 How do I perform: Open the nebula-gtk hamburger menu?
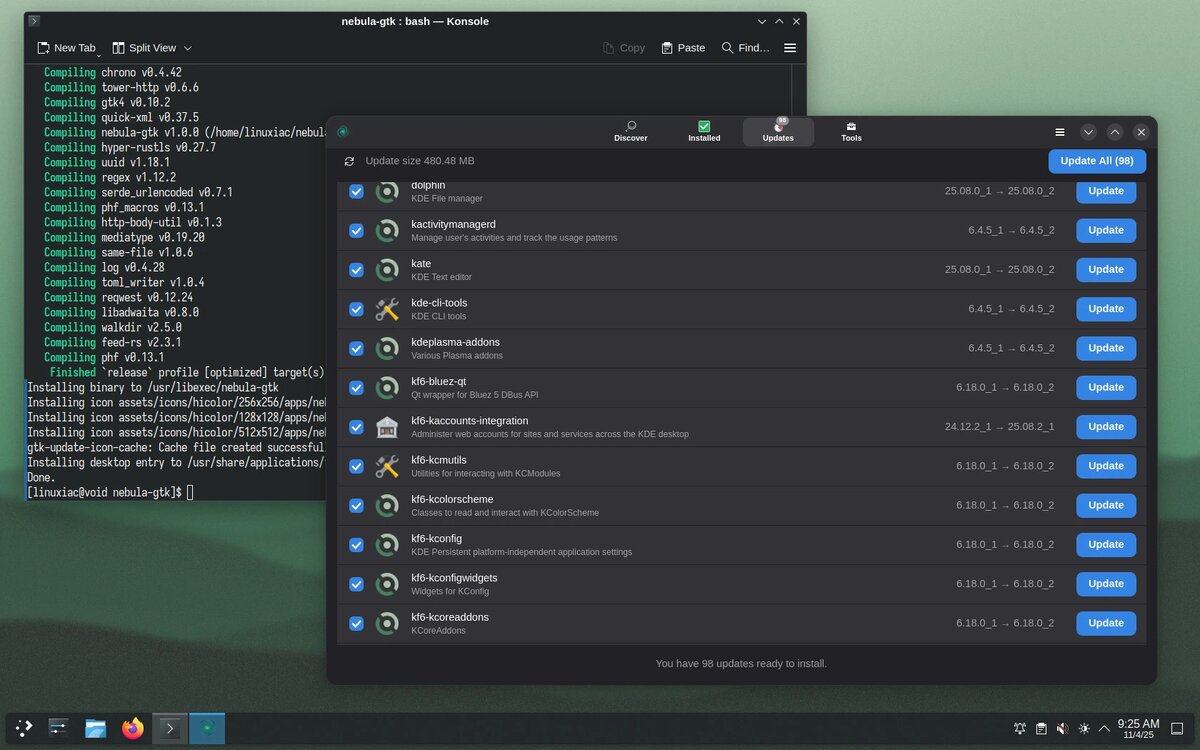1059,131
